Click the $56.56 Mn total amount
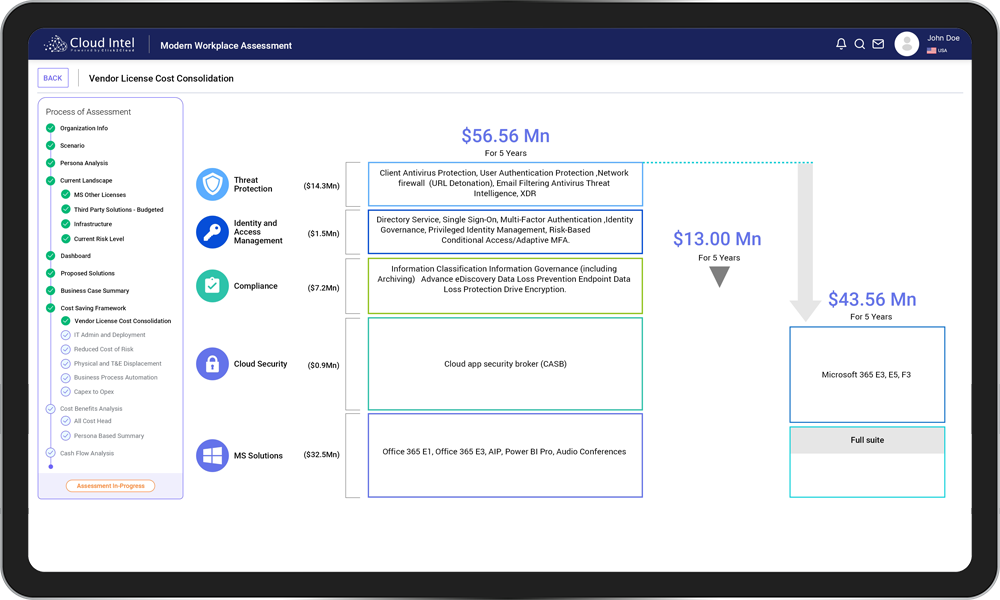Screen dimensions: 1000x600 [505, 136]
